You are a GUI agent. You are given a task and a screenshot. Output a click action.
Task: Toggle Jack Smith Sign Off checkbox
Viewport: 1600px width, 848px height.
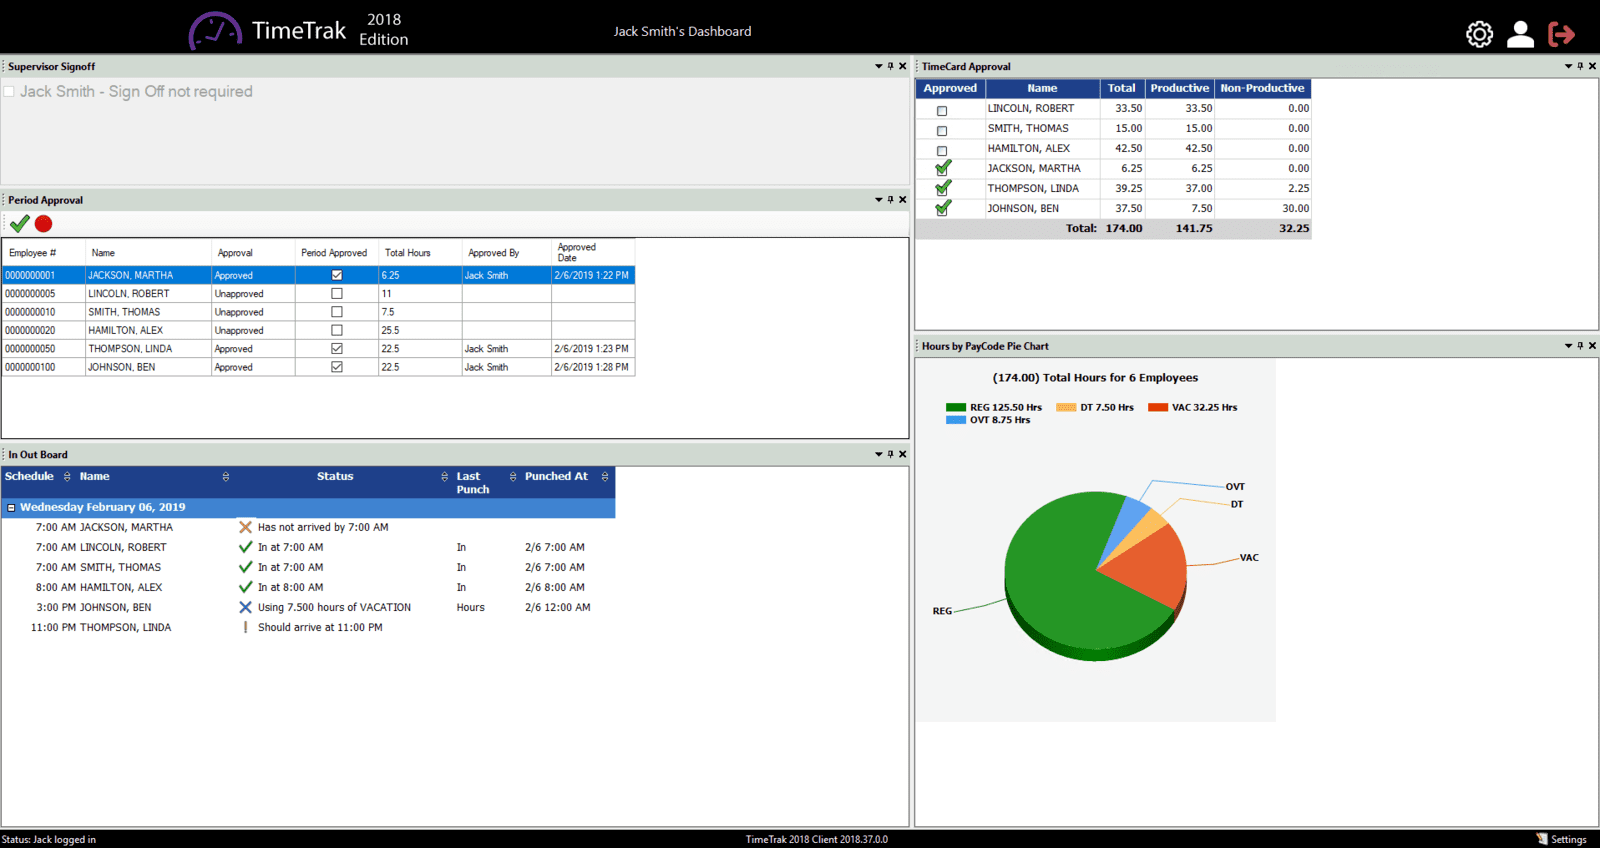click(x=9, y=91)
